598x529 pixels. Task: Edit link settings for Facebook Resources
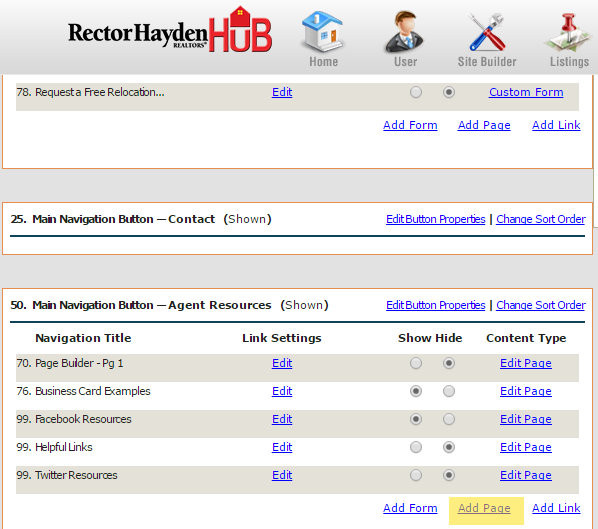tap(282, 419)
